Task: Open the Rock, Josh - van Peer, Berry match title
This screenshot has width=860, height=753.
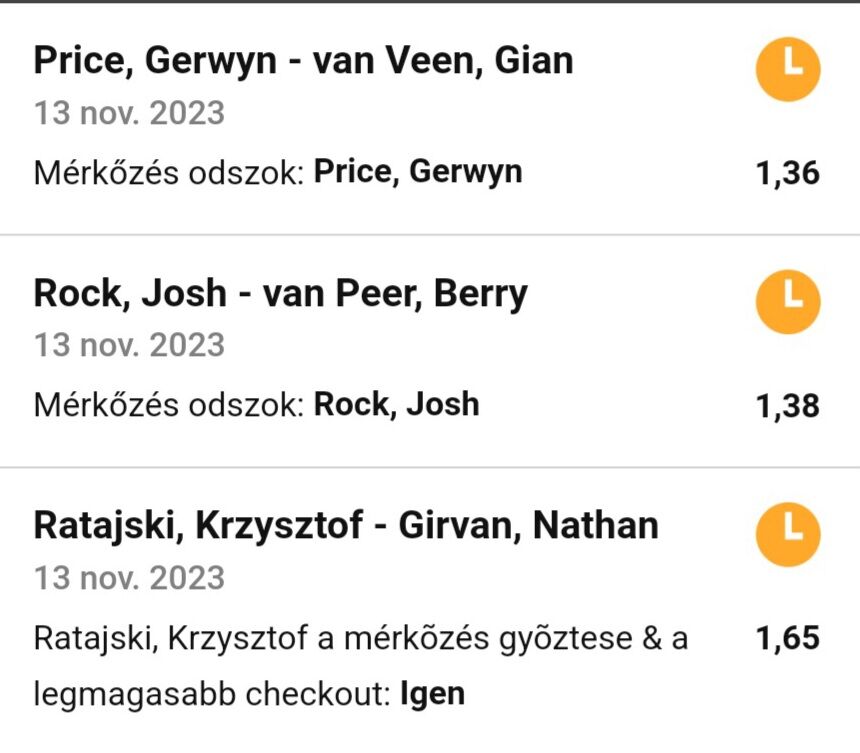Action: [281, 294]
